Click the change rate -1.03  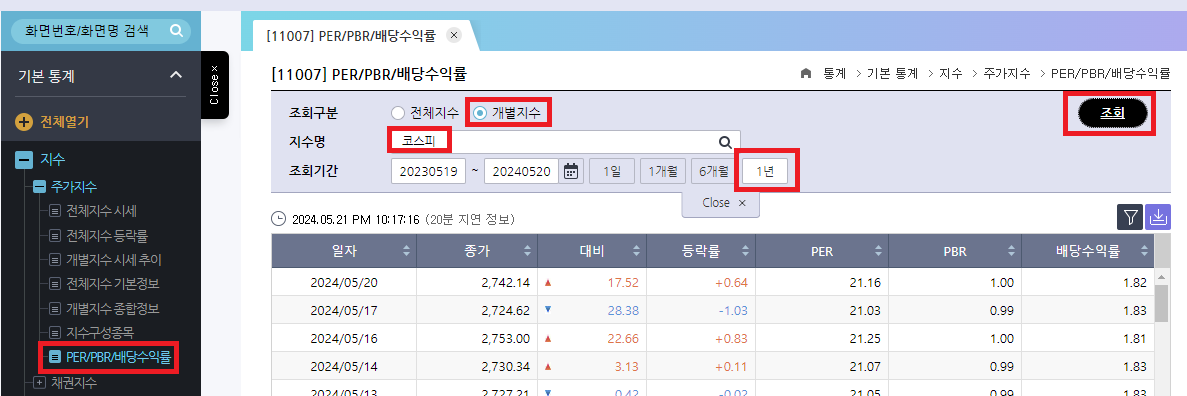coord(732,310)
